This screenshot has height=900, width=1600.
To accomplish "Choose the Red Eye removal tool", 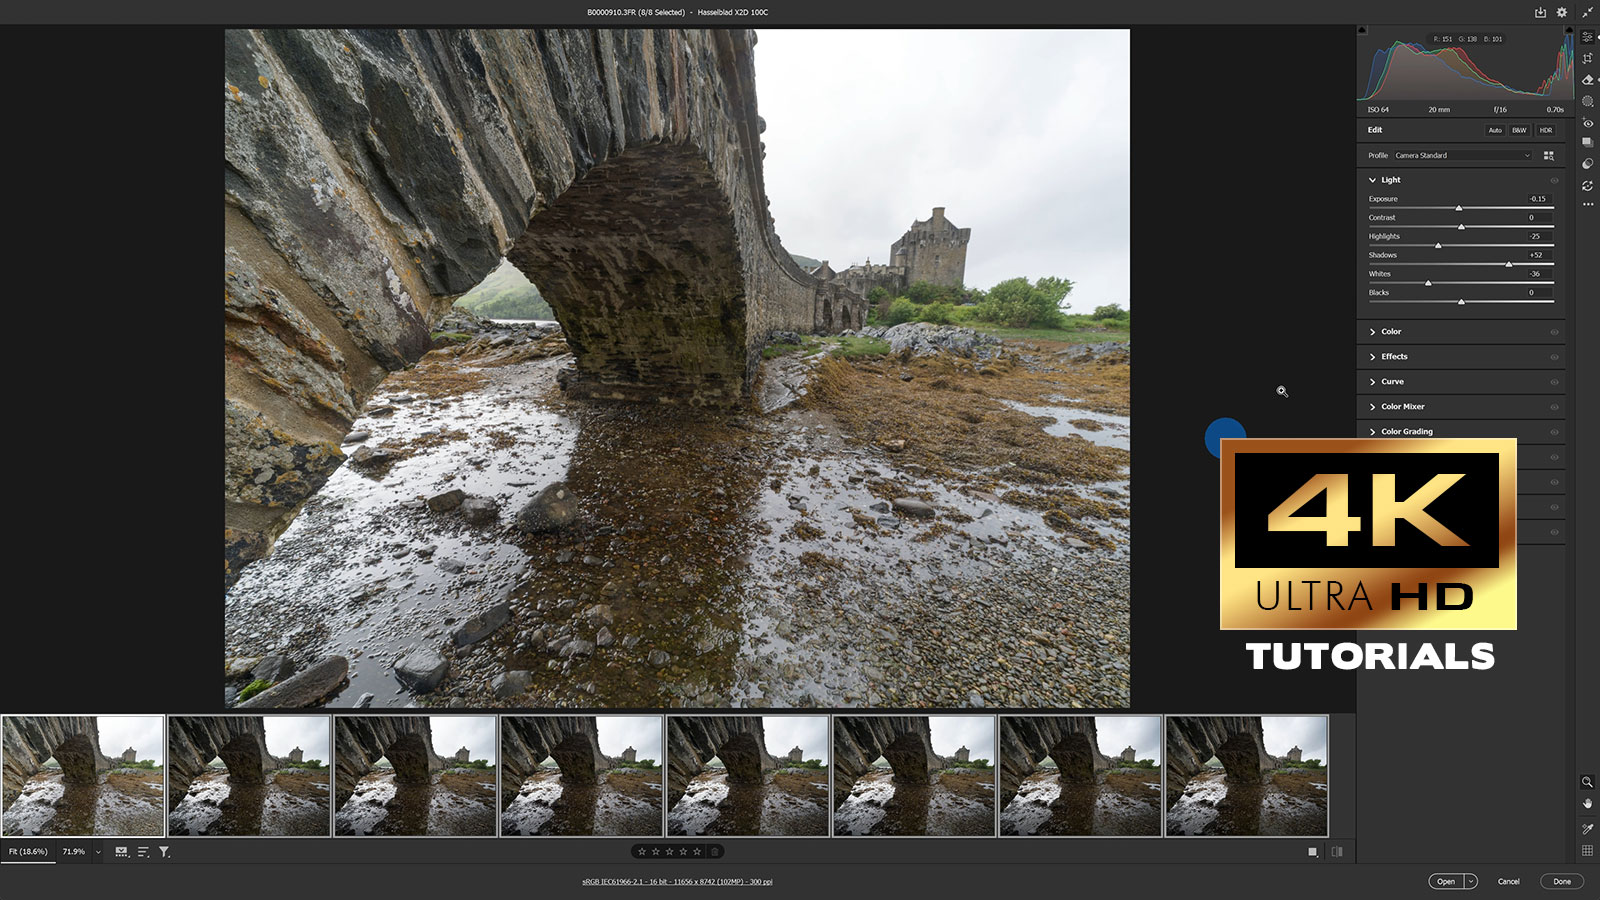I will point(1587,123).
